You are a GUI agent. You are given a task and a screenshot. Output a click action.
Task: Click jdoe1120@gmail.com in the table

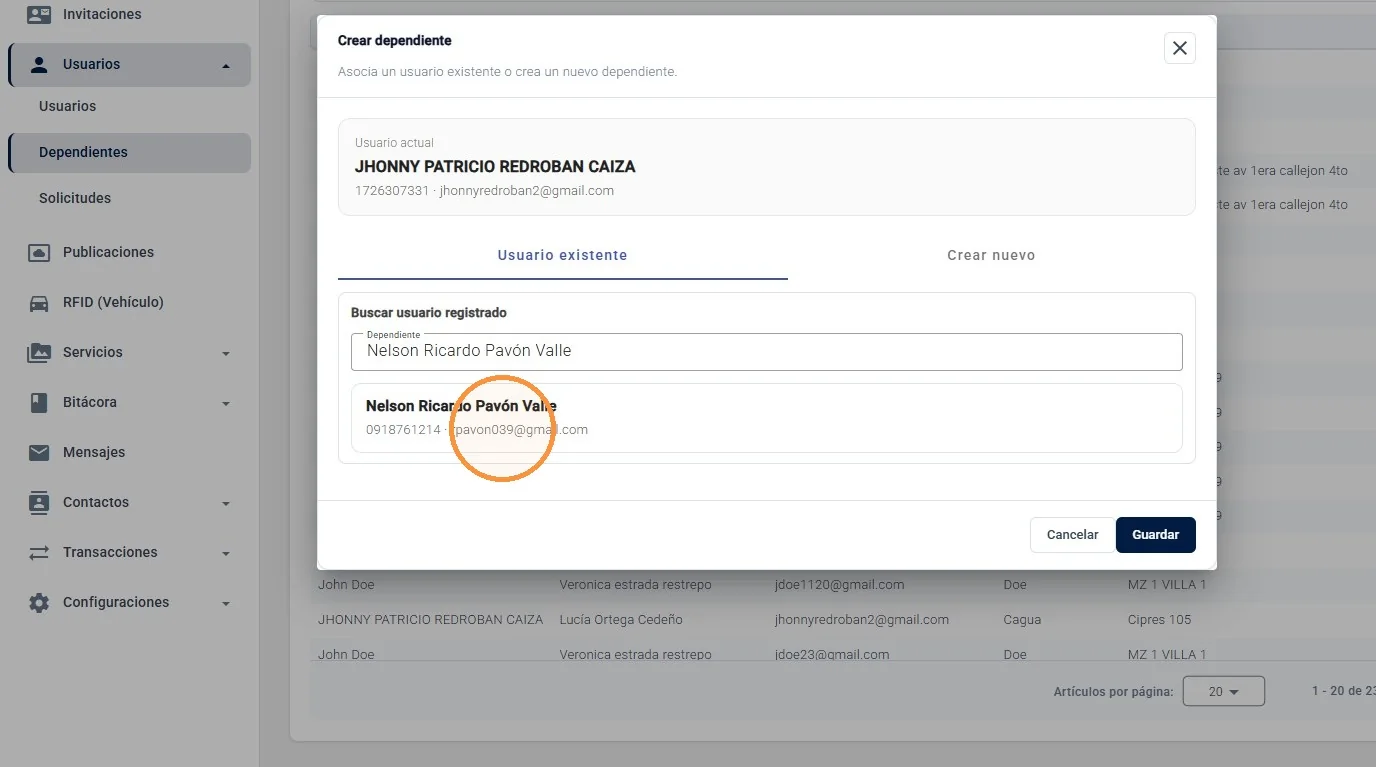(839, 584)
